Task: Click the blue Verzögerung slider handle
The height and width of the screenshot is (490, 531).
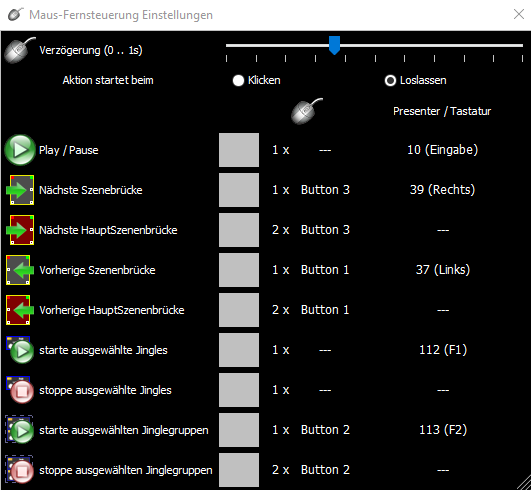Action: [x=334, y=45]
